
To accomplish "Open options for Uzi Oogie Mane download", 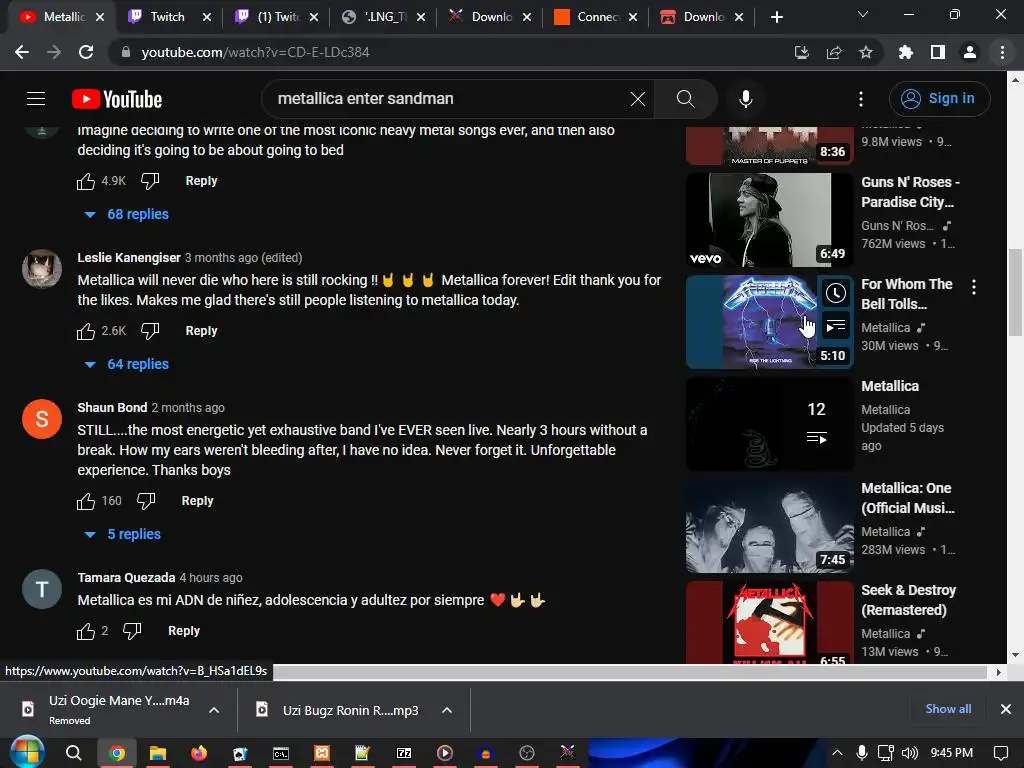I will (x=214, y=710).
